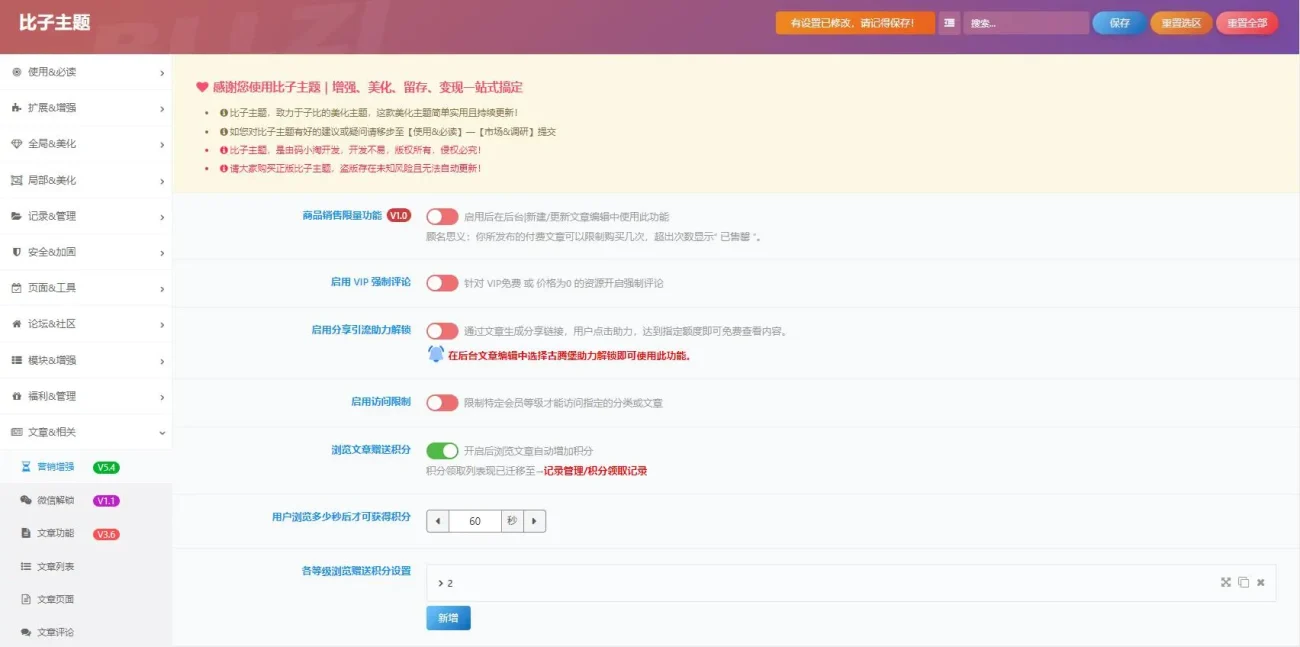Image resolution: width=1300 pixels, height=647 pixels.
Task: Click the expand-all options icon beside search
Action: [x=949, y=23]
